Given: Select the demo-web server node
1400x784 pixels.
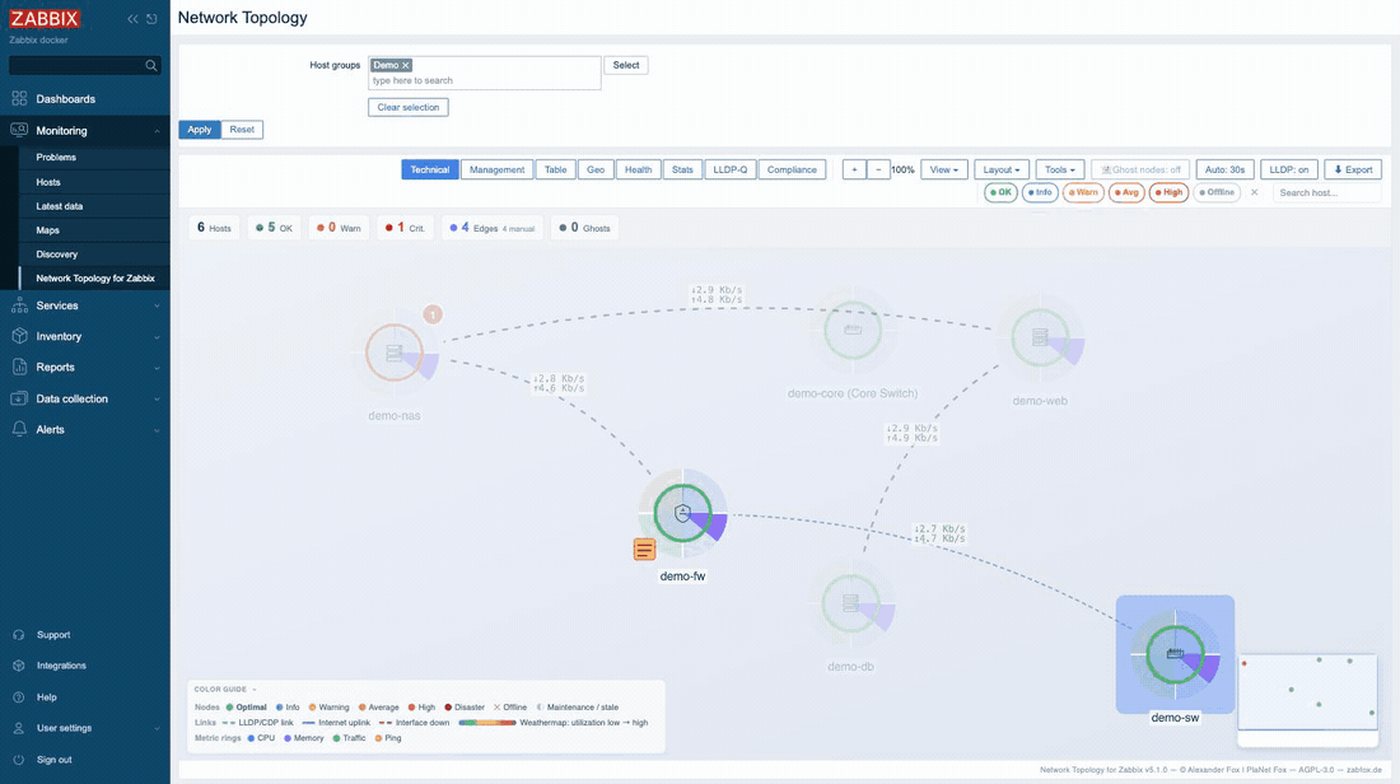Looking at the screenshot, I should click(1040, 337).
